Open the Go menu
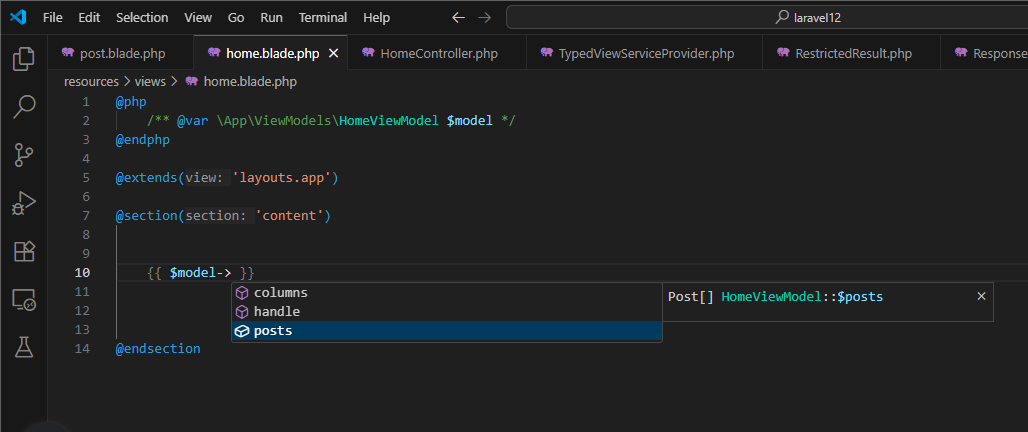 (236, 18)
